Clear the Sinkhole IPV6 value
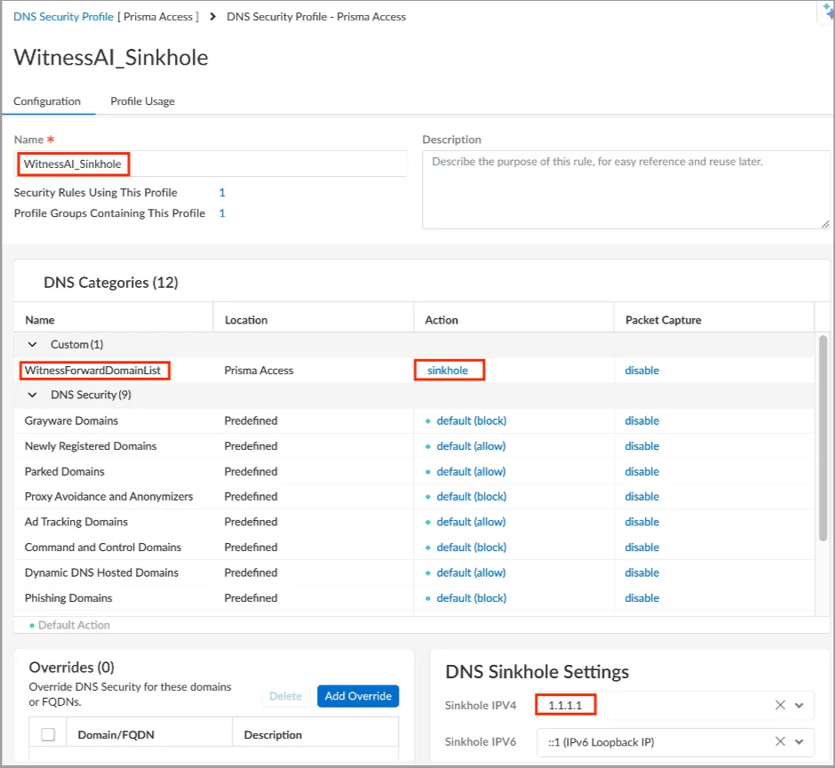835x768 pixels. (x=780, y=741)
